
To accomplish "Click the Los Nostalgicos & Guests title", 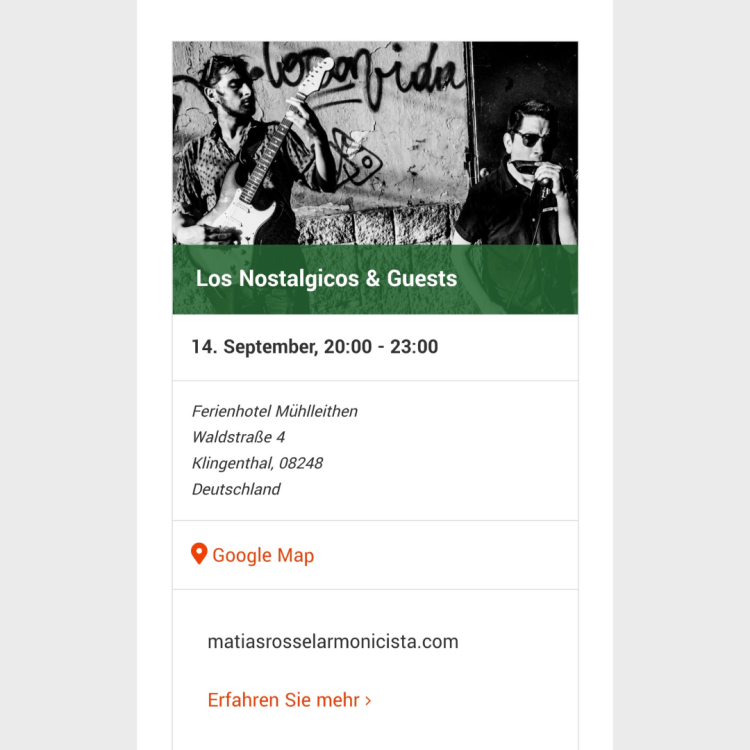I will [326, 278].
